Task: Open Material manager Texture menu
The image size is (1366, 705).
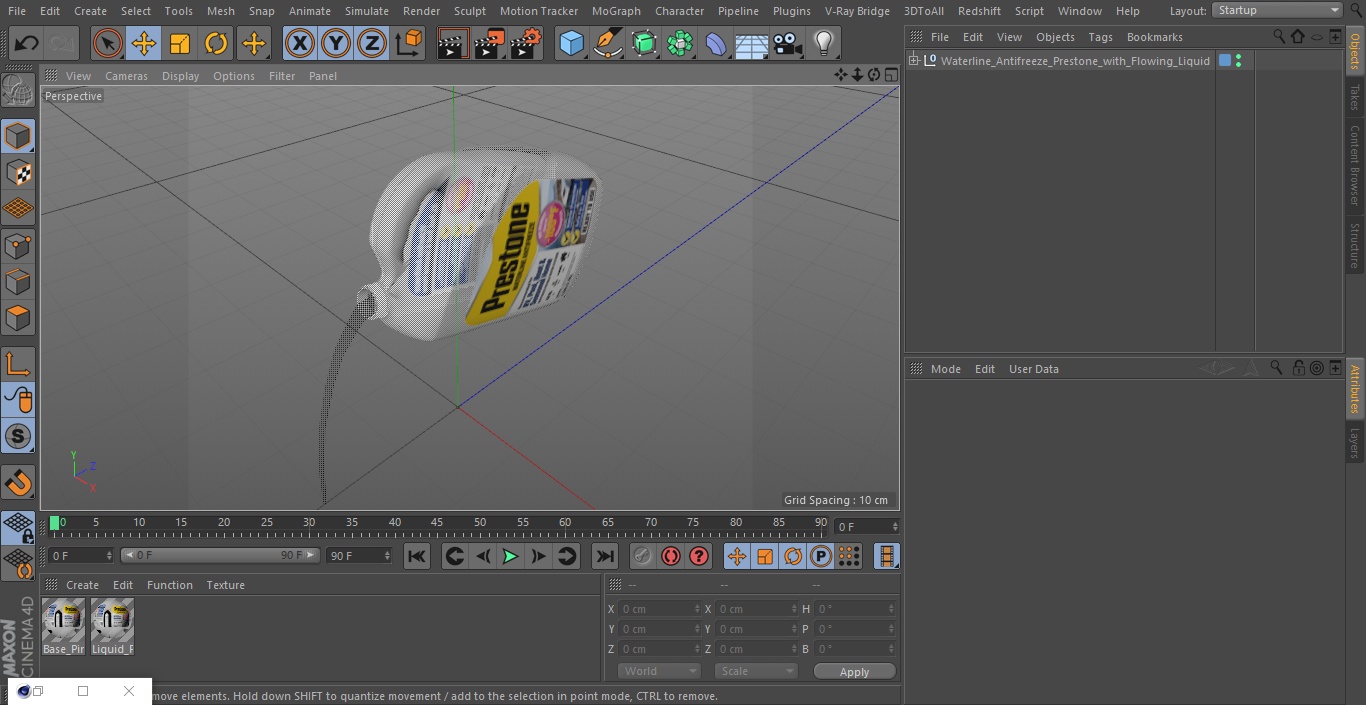Action: click(225, 585)
